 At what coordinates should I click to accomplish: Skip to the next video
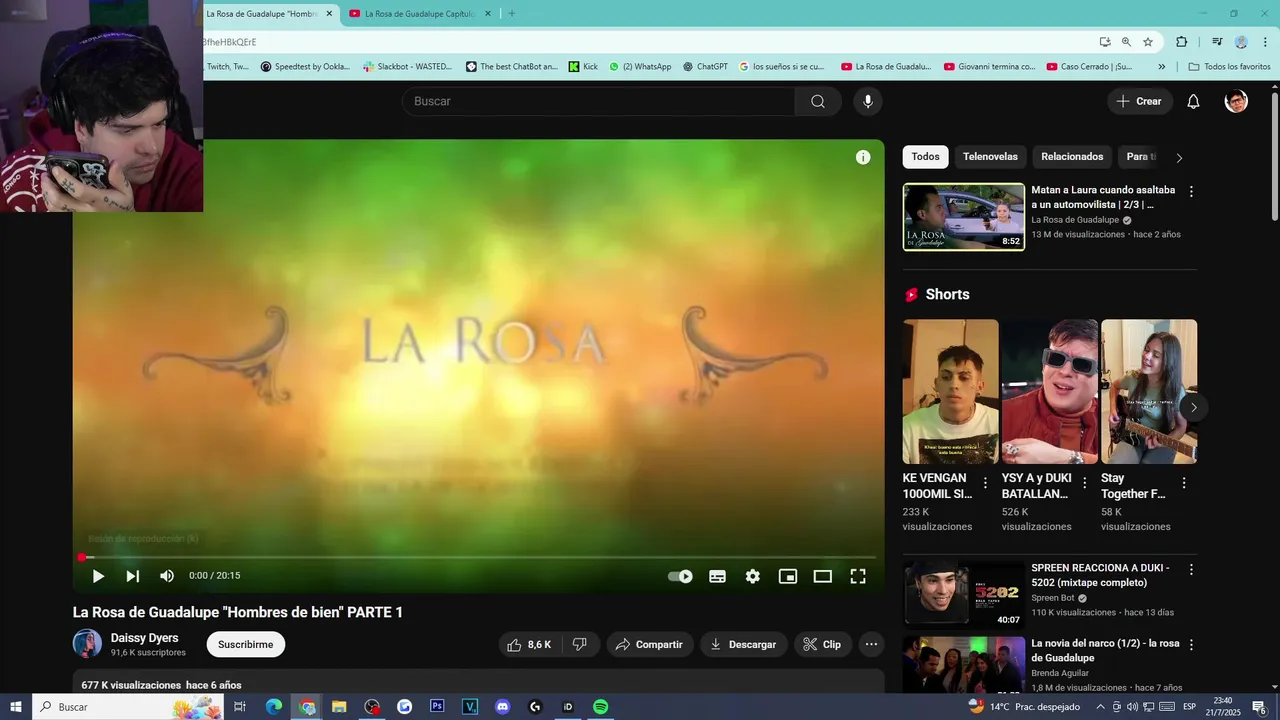point(132,576)
